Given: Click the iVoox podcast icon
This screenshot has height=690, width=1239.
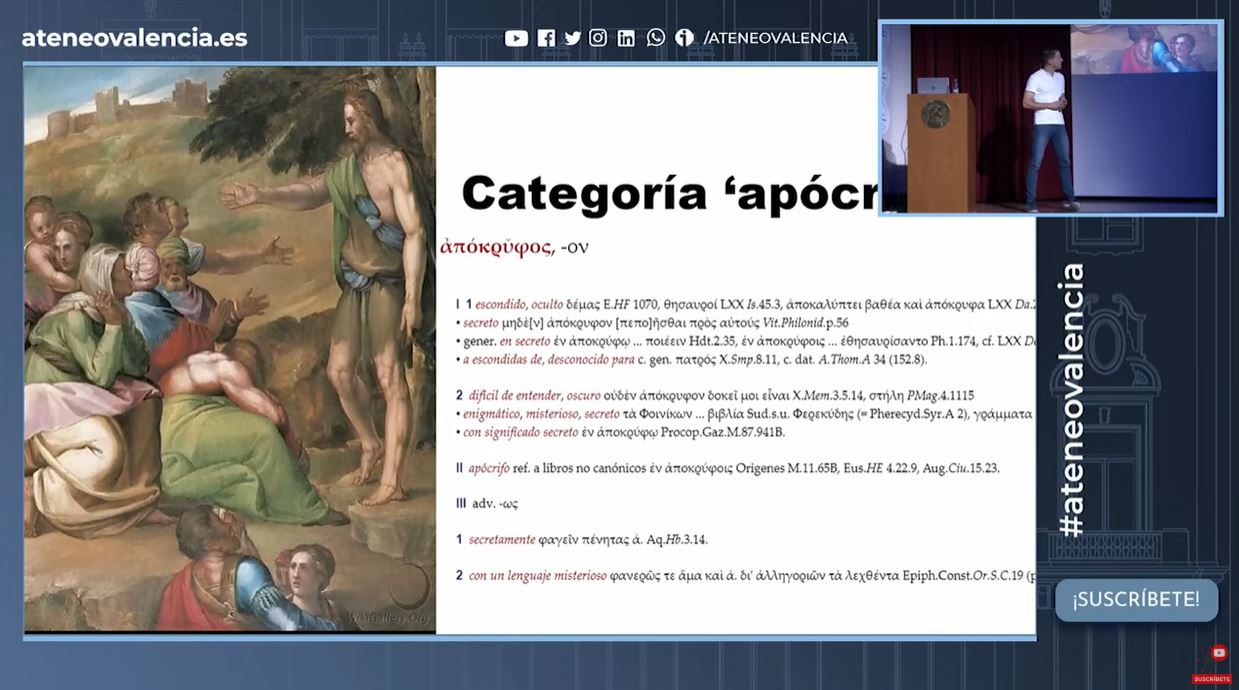Looking at the screenshot, I should click(x=684, y=38).
